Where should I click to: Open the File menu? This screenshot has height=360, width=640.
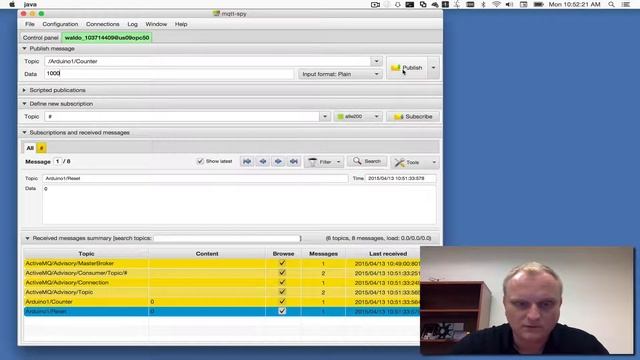(30, 24)
